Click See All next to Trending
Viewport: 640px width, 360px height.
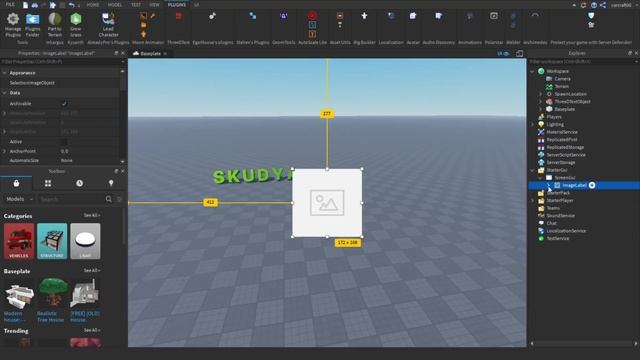92,330
